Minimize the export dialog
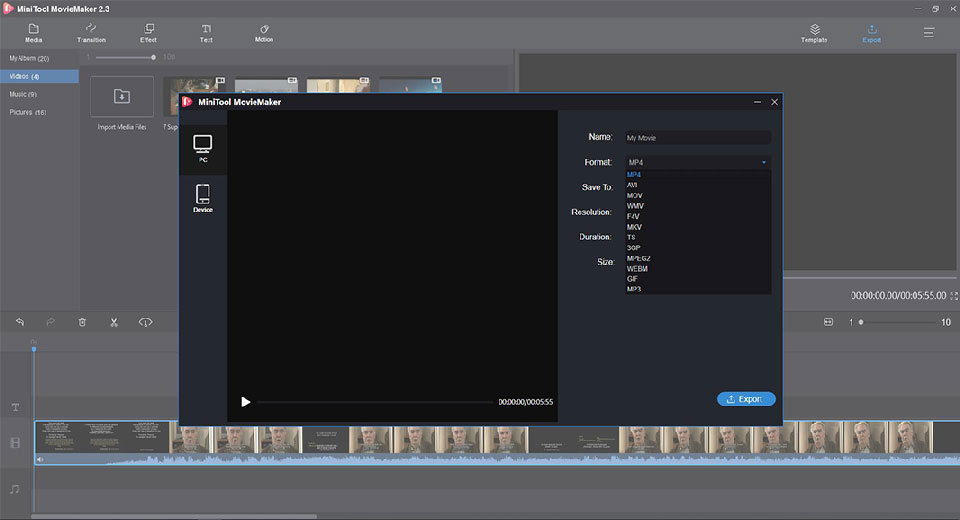The image size is (960, 520). coord(757,102)
